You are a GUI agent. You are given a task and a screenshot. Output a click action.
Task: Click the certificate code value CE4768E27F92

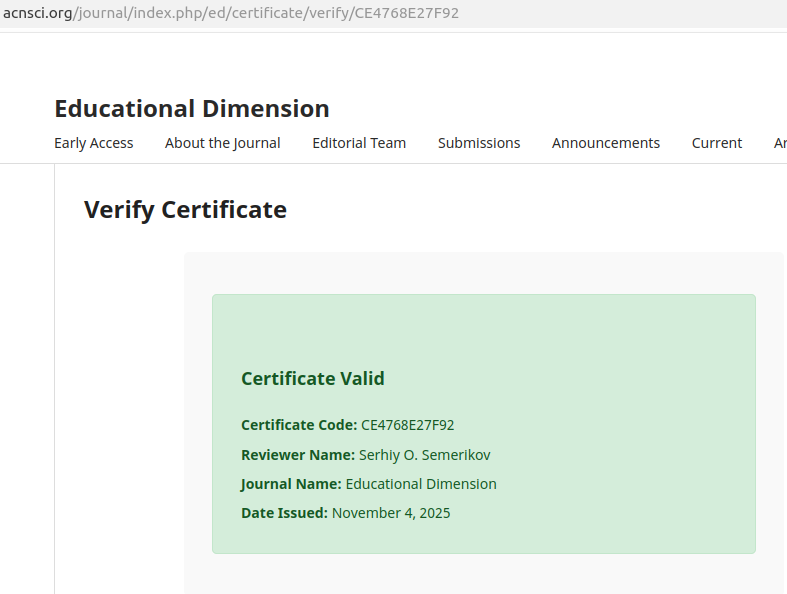407,426
